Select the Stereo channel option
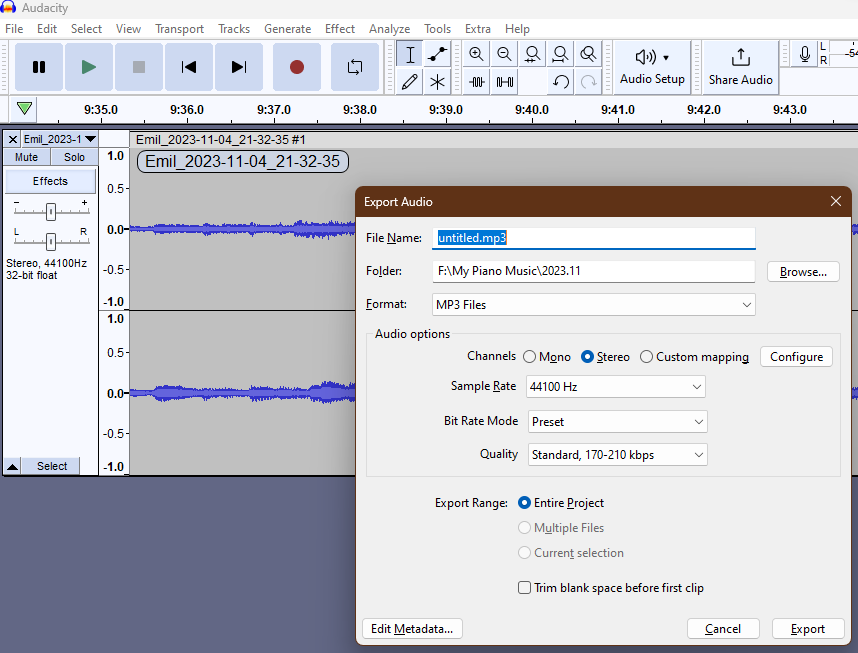Viewport: 858px width, 653px height. [x=606, y=357]
